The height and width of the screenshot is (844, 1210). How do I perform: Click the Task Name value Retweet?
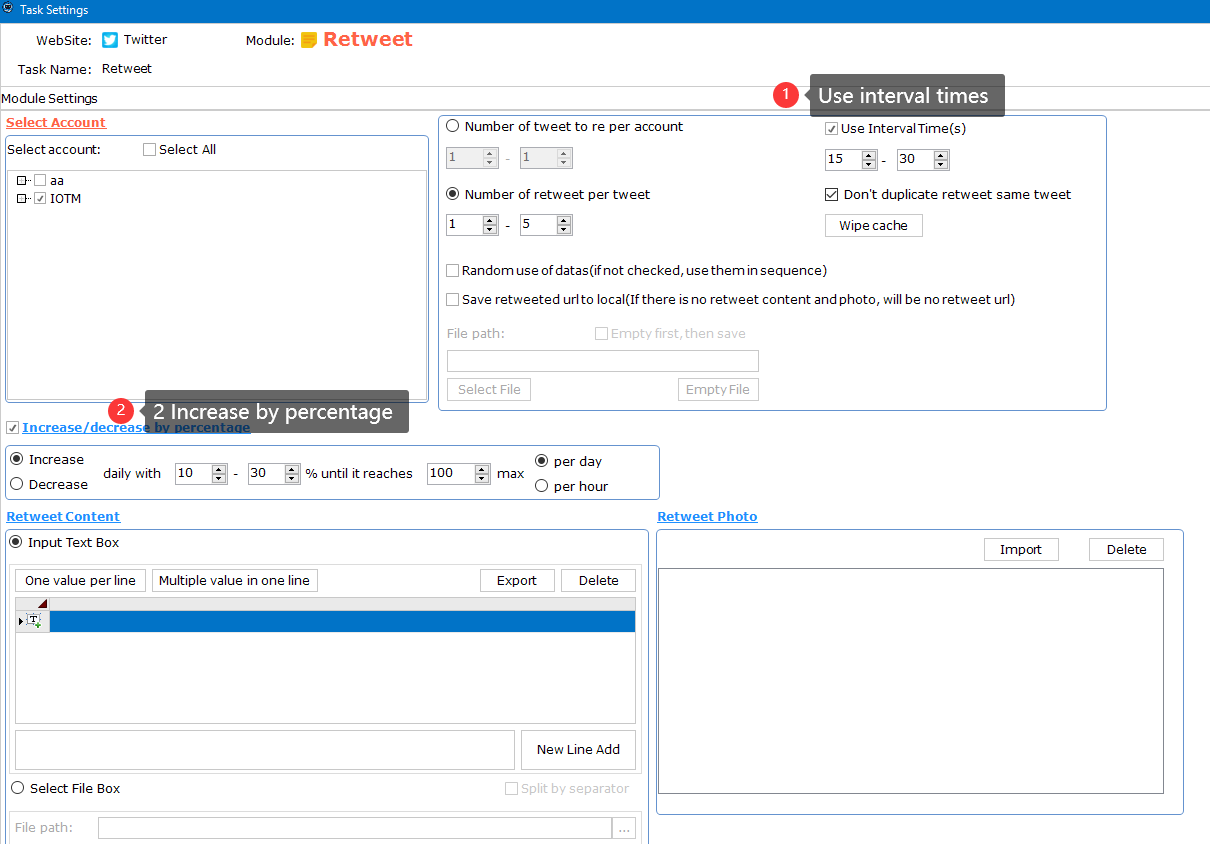click(127, 69)
